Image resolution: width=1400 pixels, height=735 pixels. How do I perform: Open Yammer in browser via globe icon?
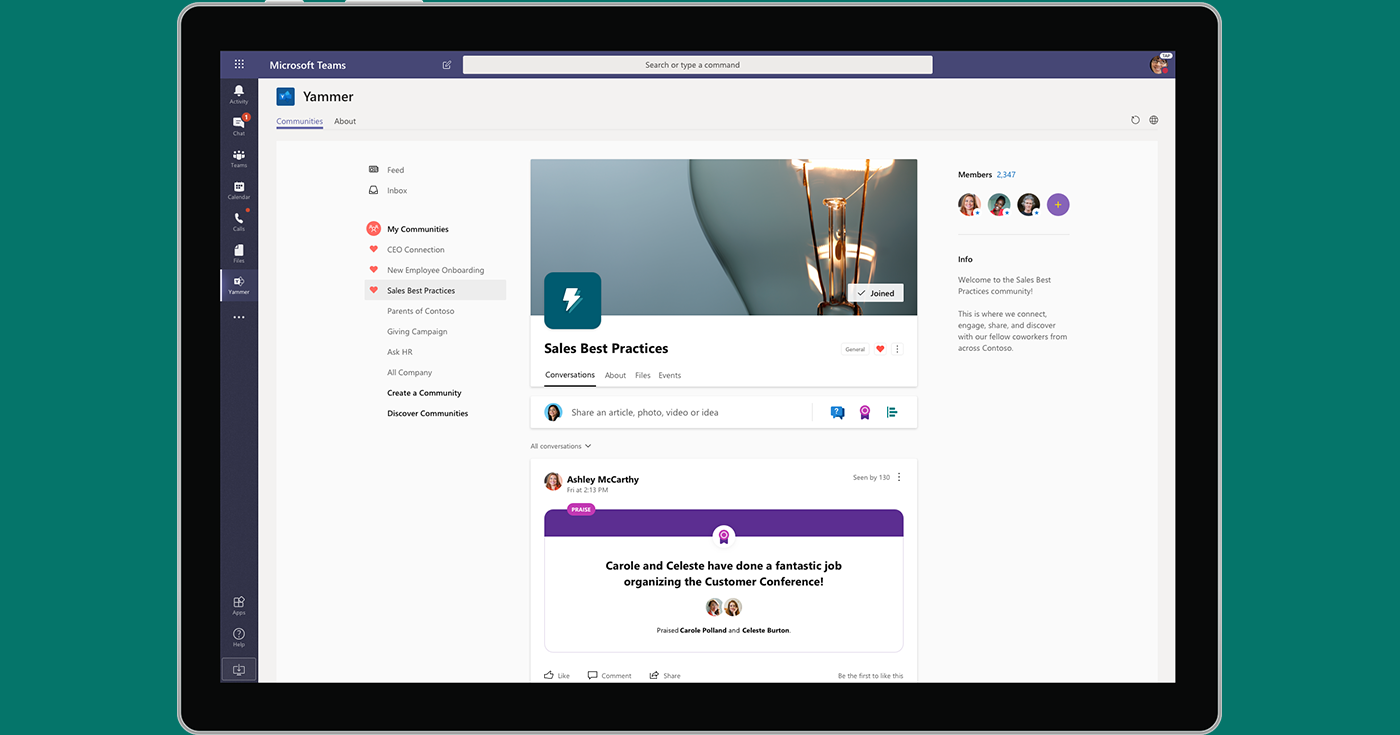(1153, 119)
